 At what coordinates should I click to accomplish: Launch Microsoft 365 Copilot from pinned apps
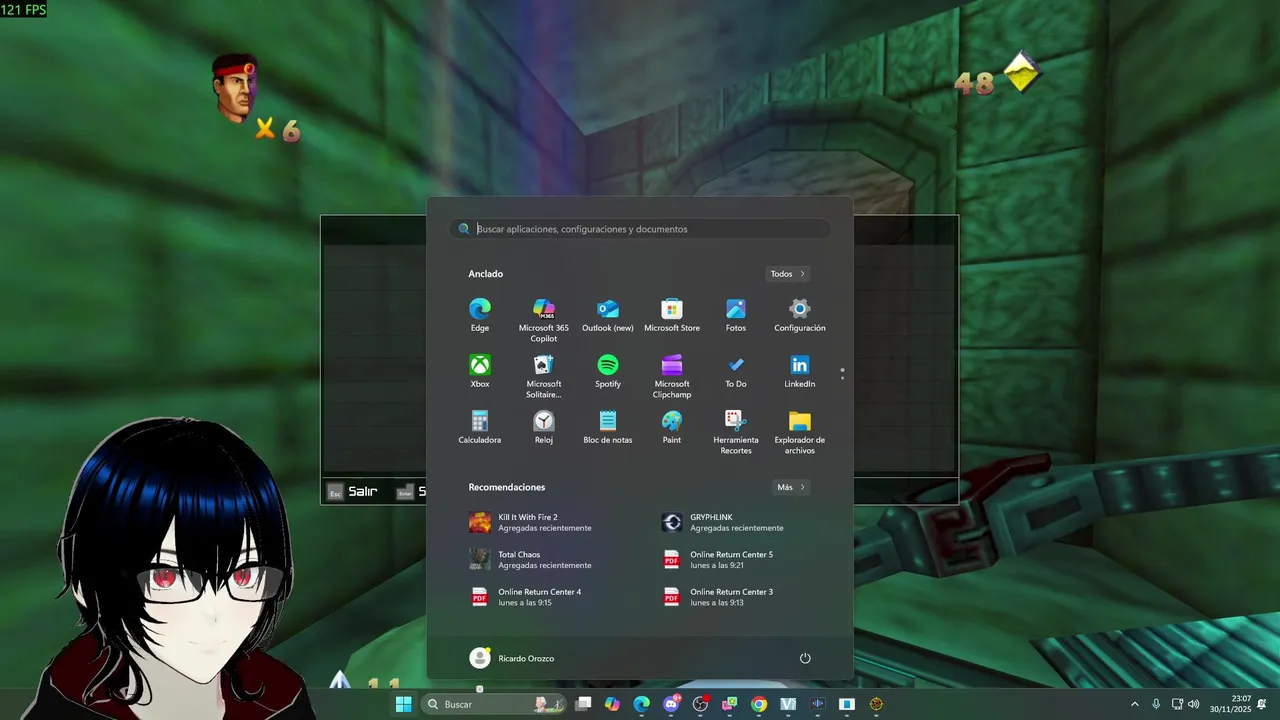point(544,320)
